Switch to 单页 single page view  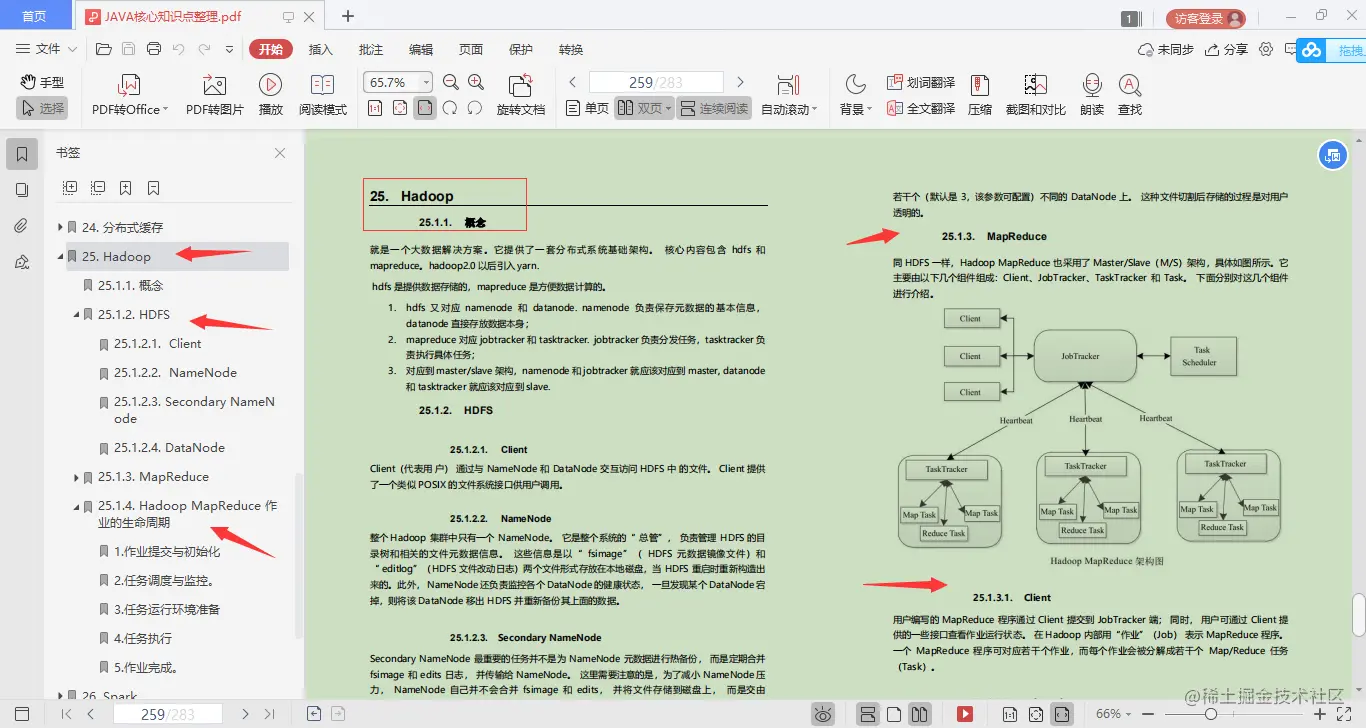(x=587, y=108)
